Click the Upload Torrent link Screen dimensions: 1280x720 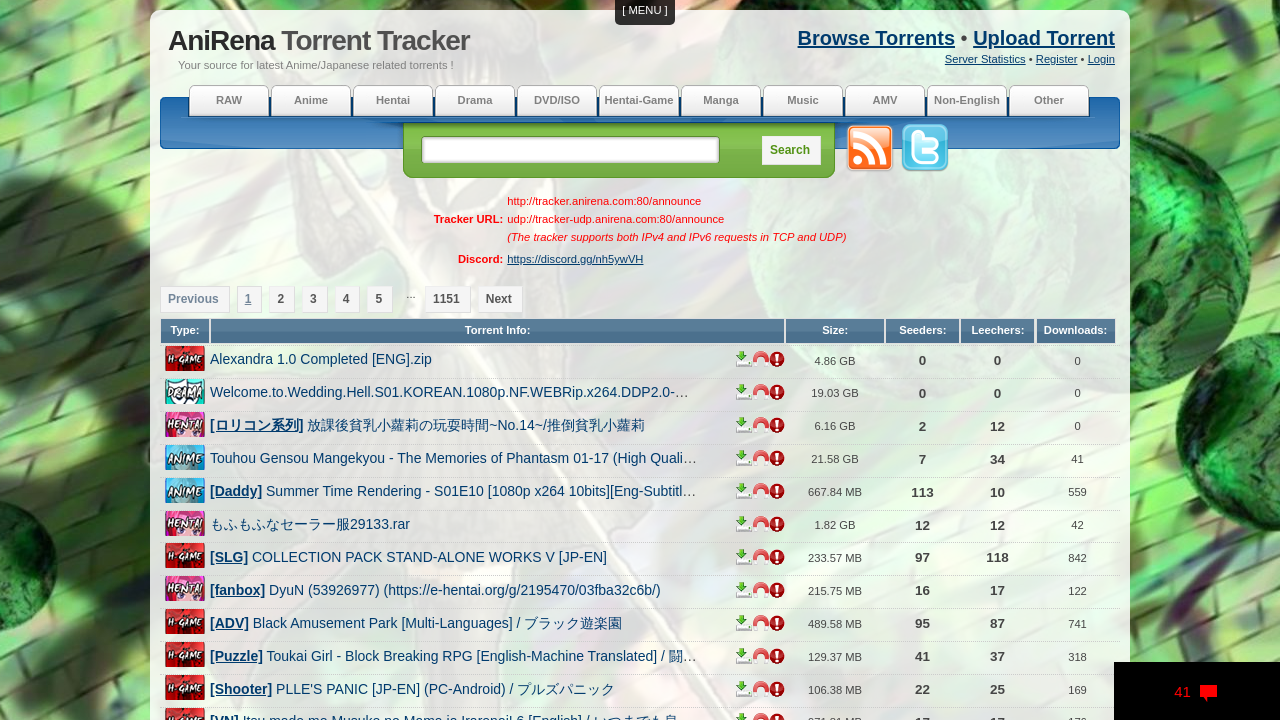point(1044,38)
